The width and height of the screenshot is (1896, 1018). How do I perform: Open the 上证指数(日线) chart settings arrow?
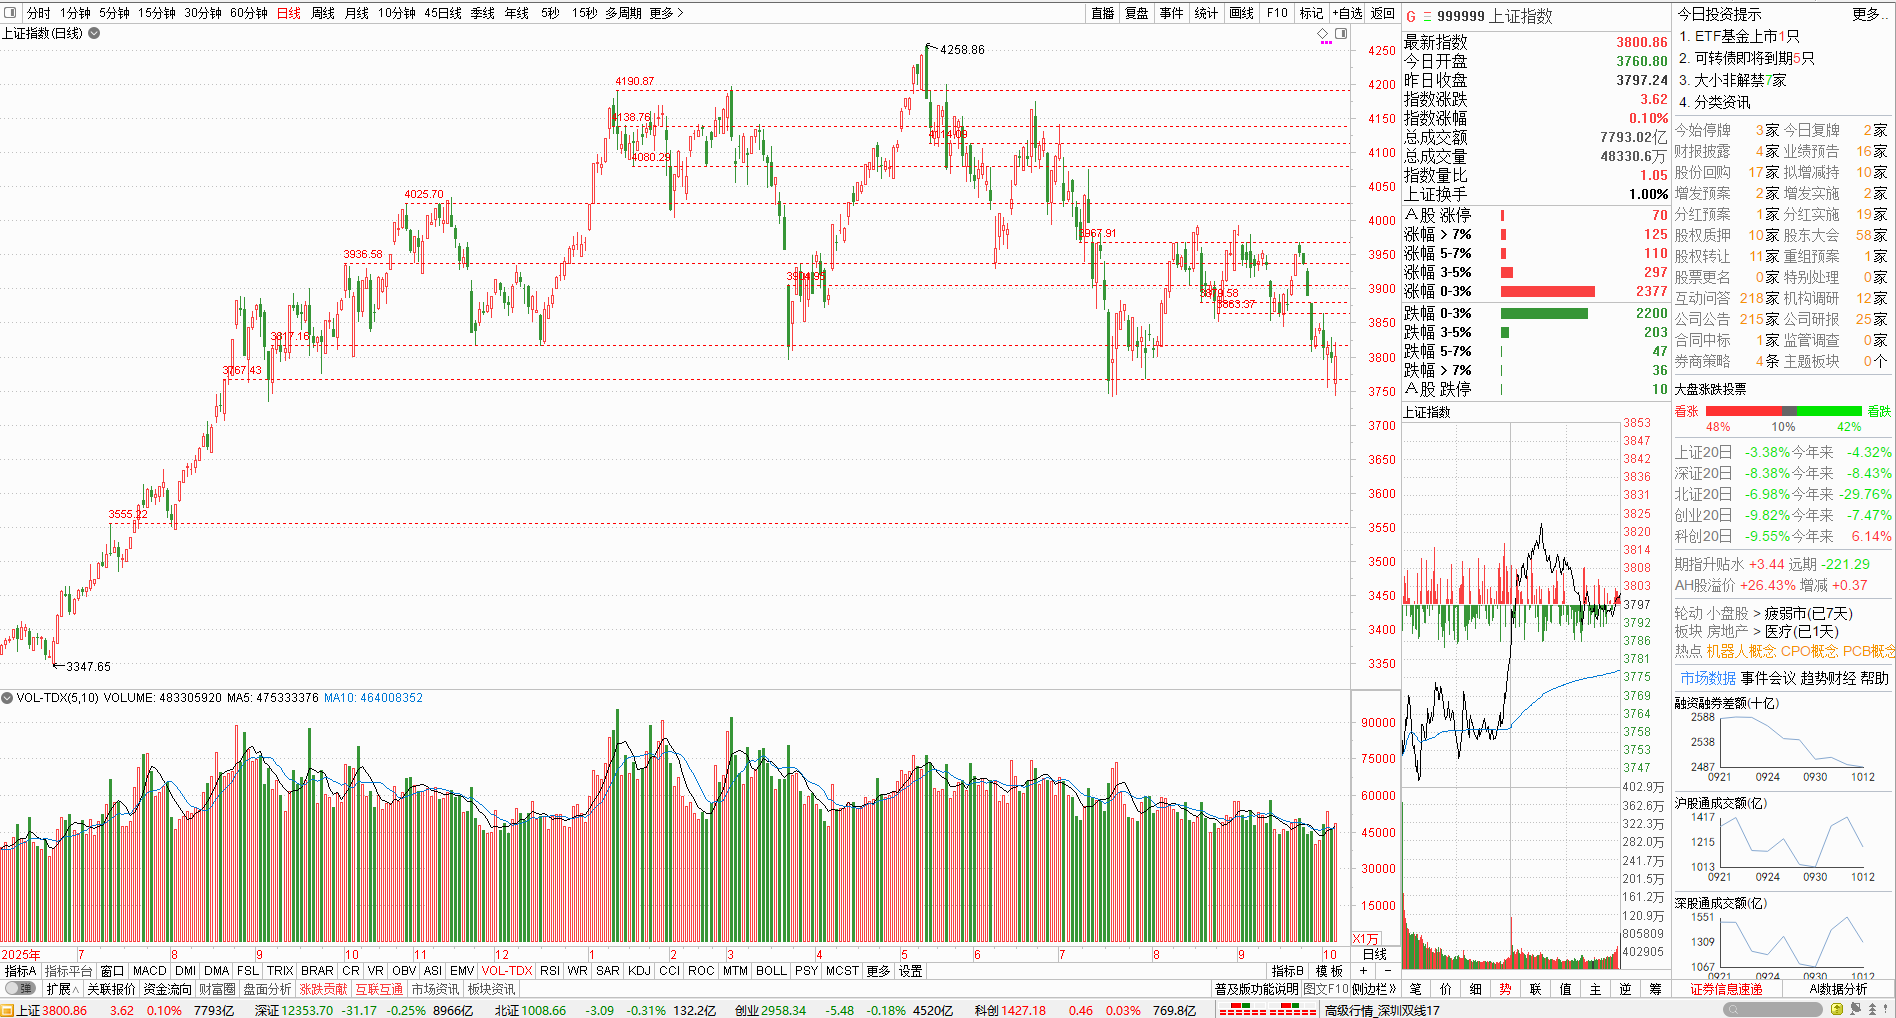[x=94, y=33]
